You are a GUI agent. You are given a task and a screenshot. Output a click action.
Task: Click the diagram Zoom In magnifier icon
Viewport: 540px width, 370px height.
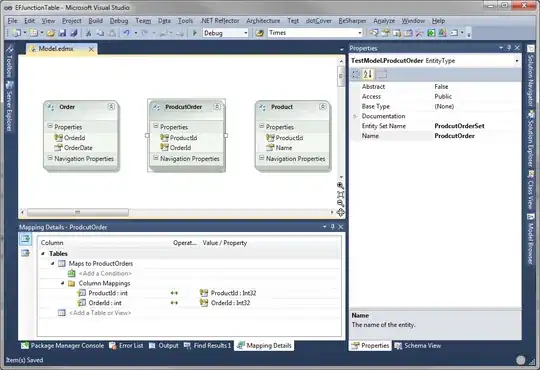340,186
